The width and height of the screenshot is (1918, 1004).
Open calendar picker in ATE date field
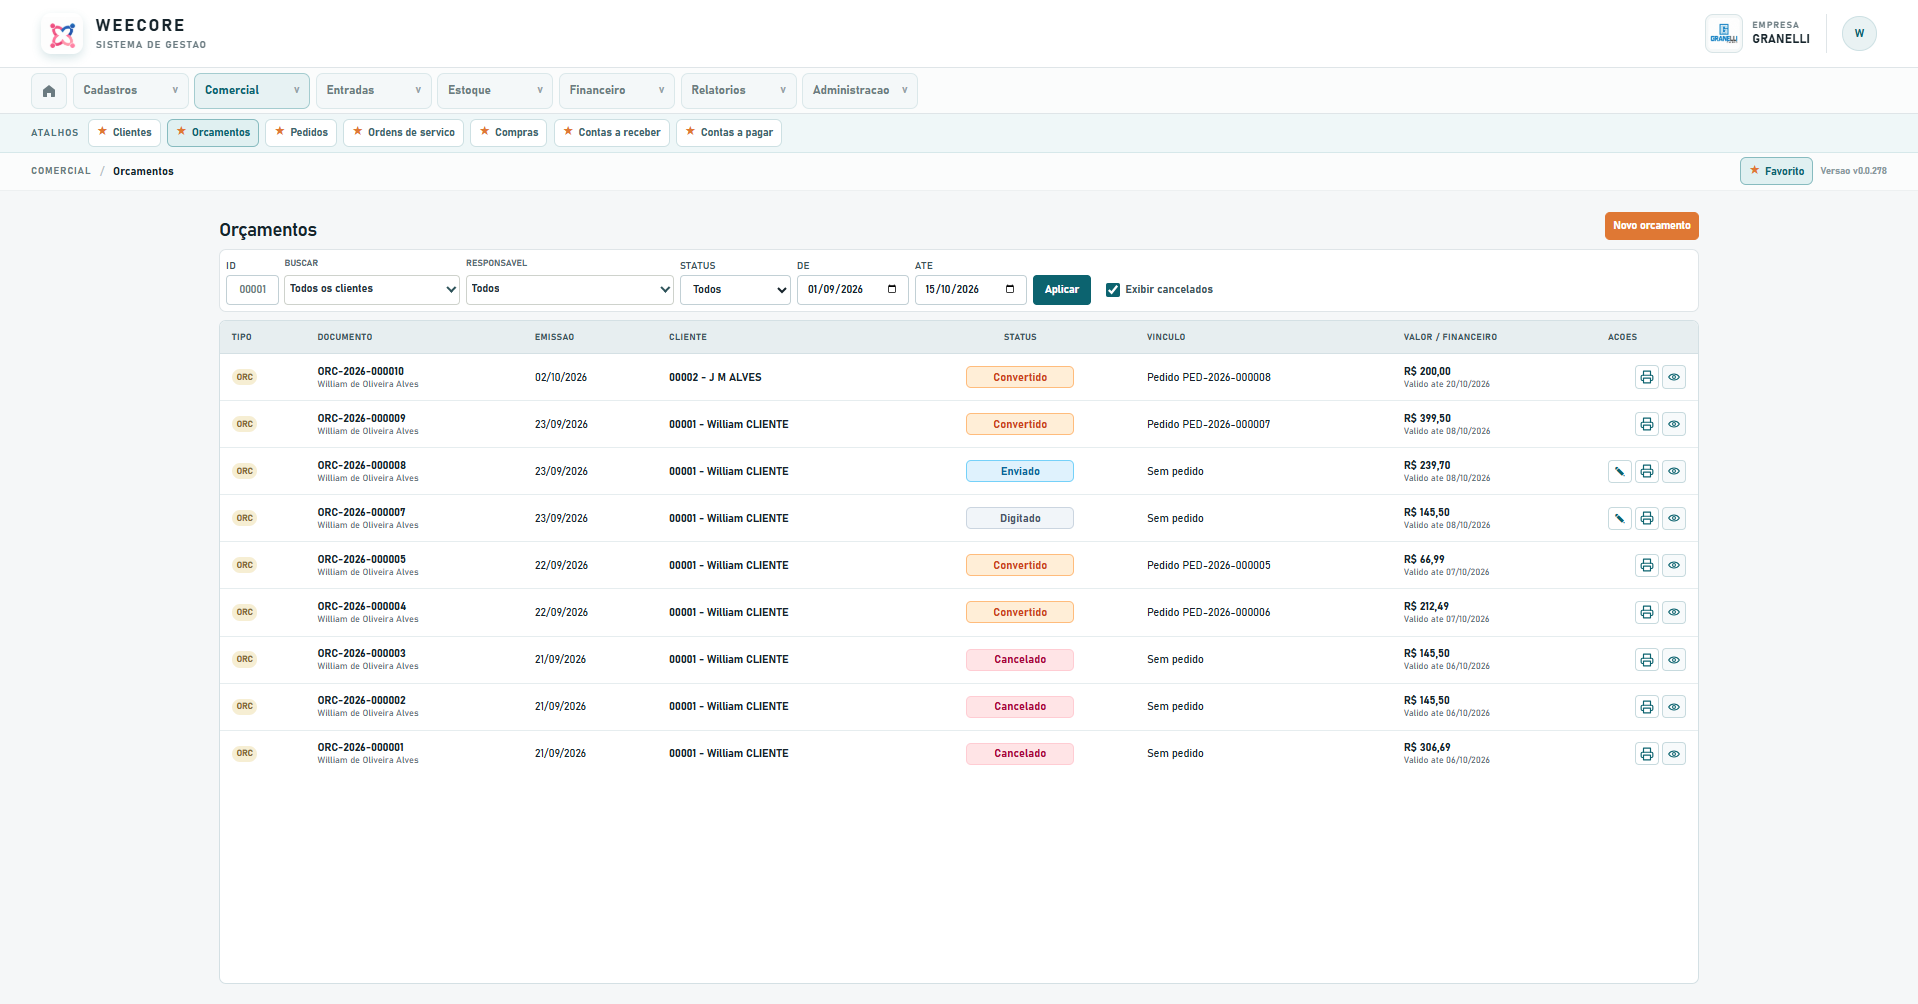click(x=1010, y=289)
